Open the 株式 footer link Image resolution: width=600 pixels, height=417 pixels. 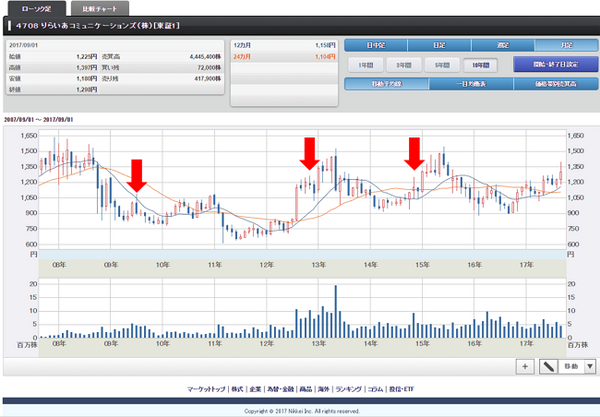(x=237, y=389)
